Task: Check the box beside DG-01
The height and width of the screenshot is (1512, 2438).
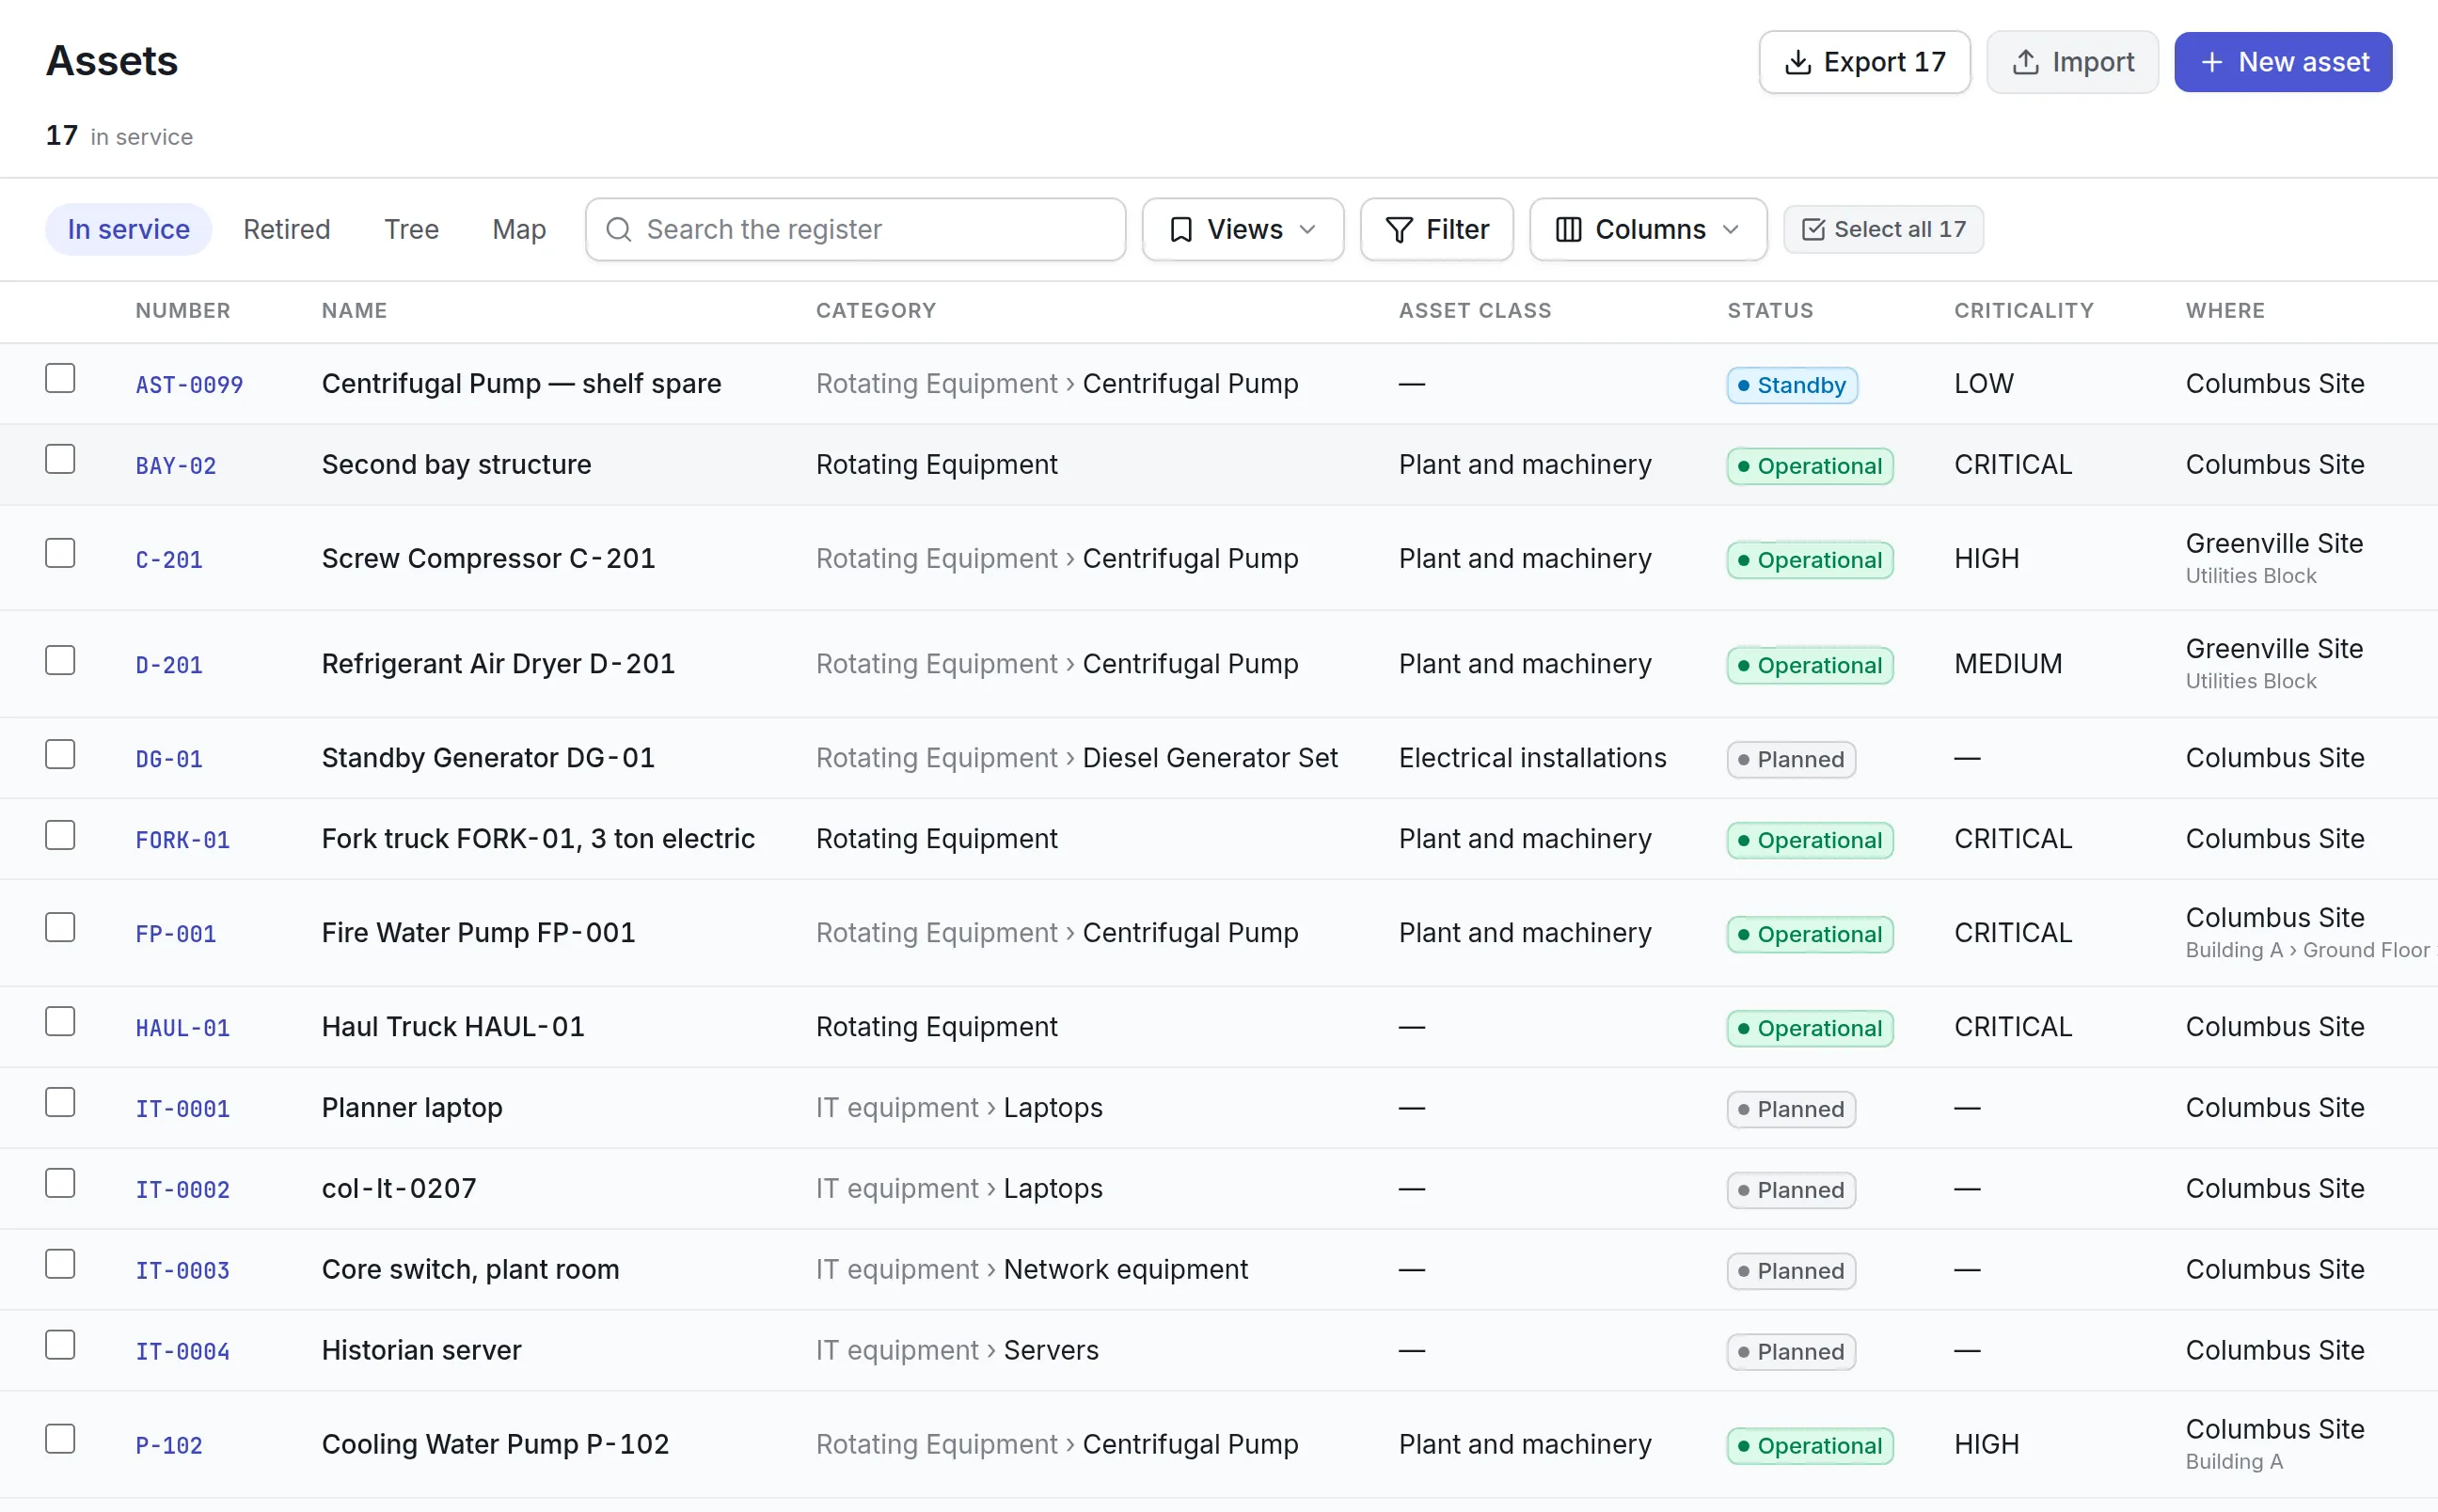Action: 60,754
